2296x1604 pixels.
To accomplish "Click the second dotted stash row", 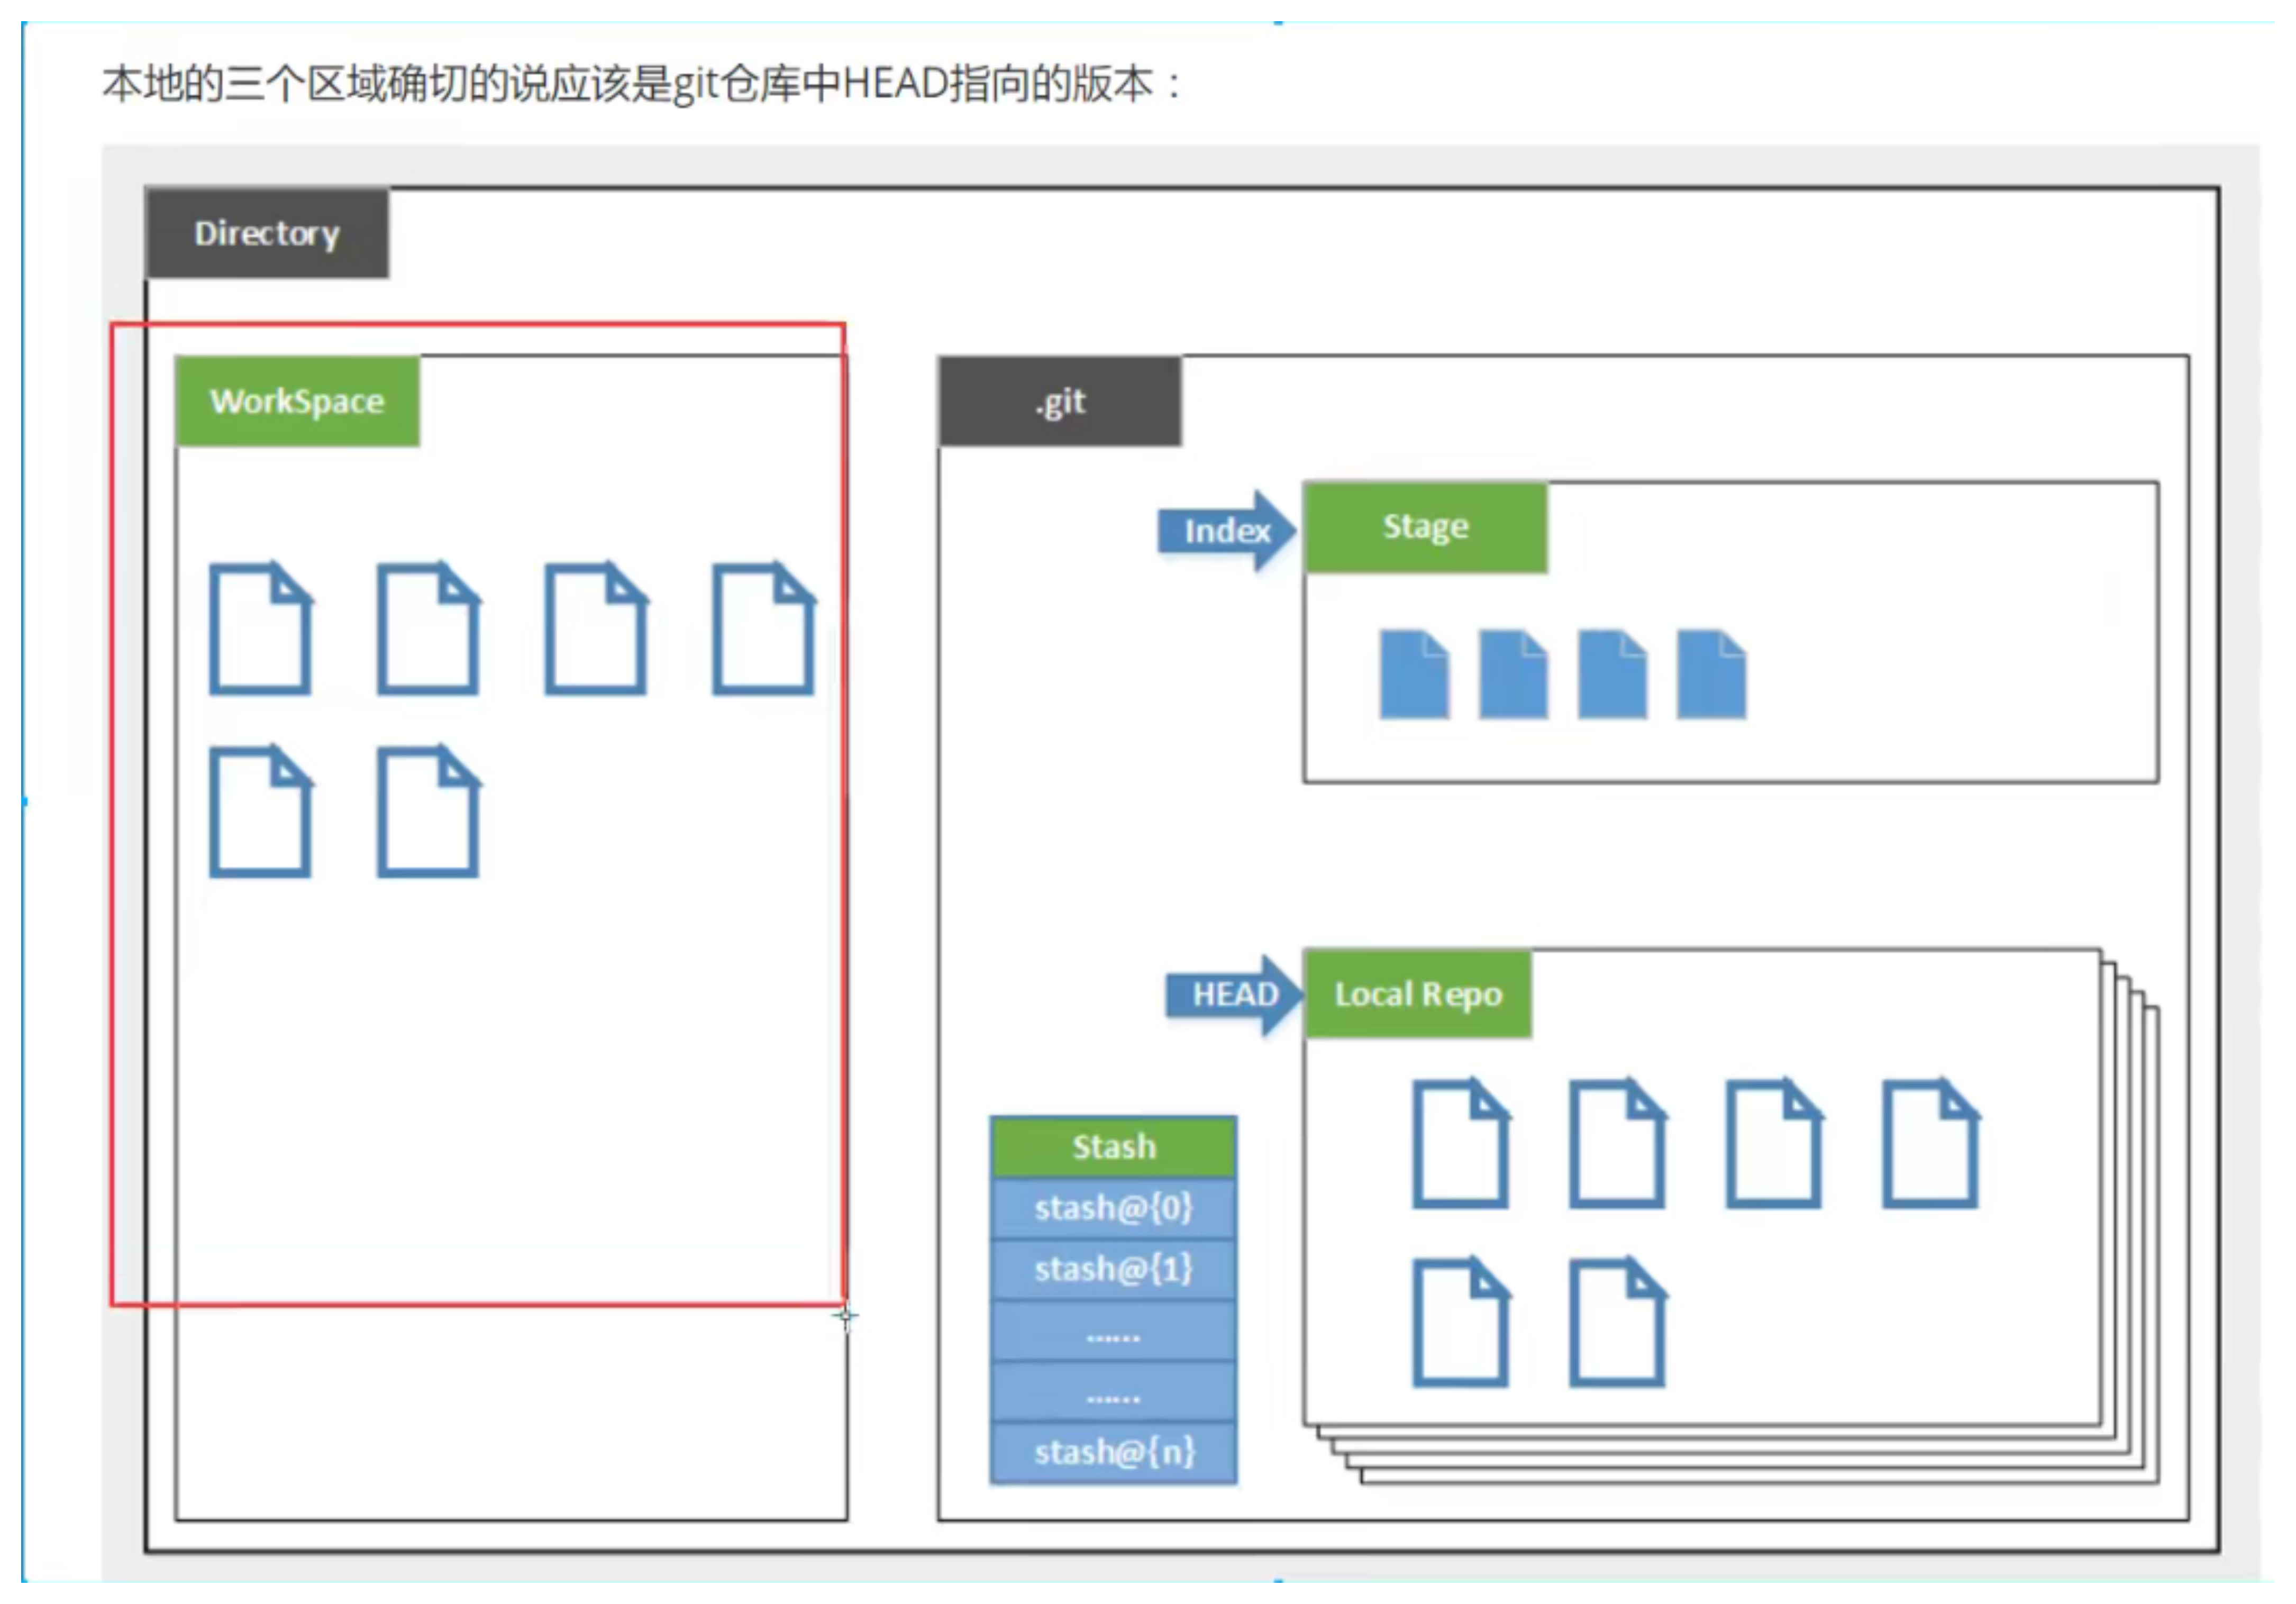I will (x=1113, y=1392).
